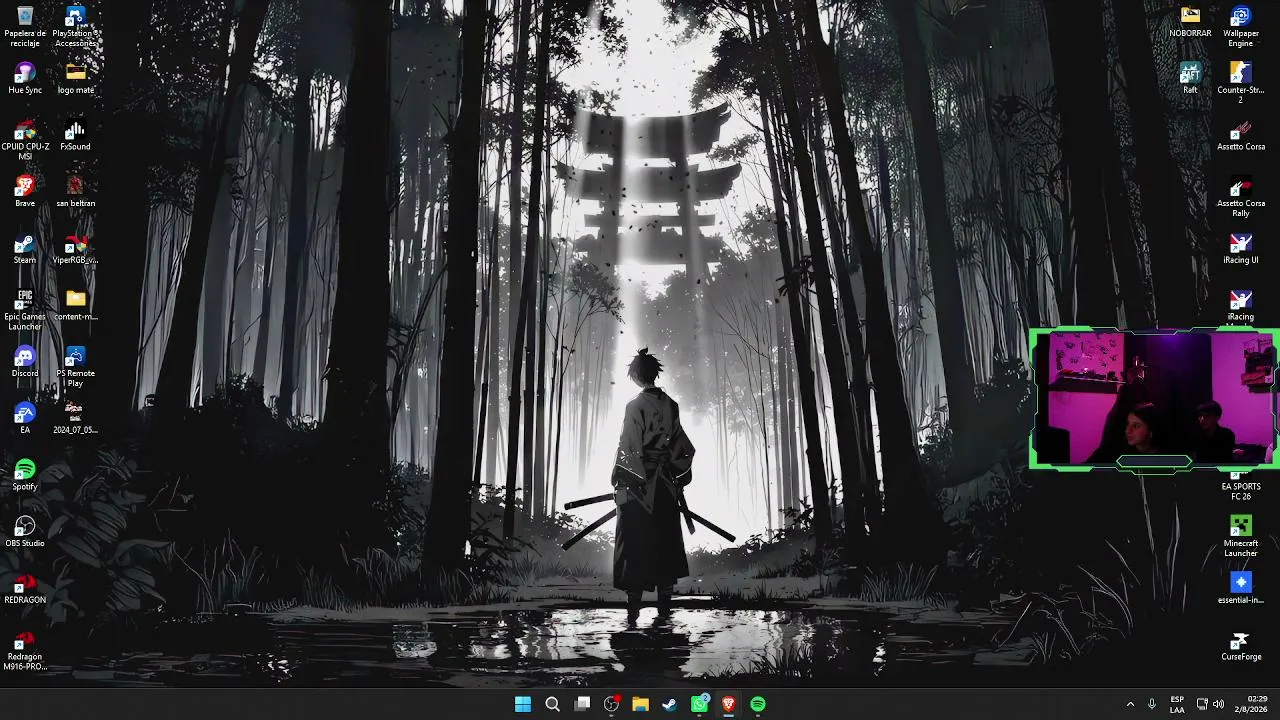Expand the hidden system tray icons
Screen dimensions: 1280x720
(1130, 704)
